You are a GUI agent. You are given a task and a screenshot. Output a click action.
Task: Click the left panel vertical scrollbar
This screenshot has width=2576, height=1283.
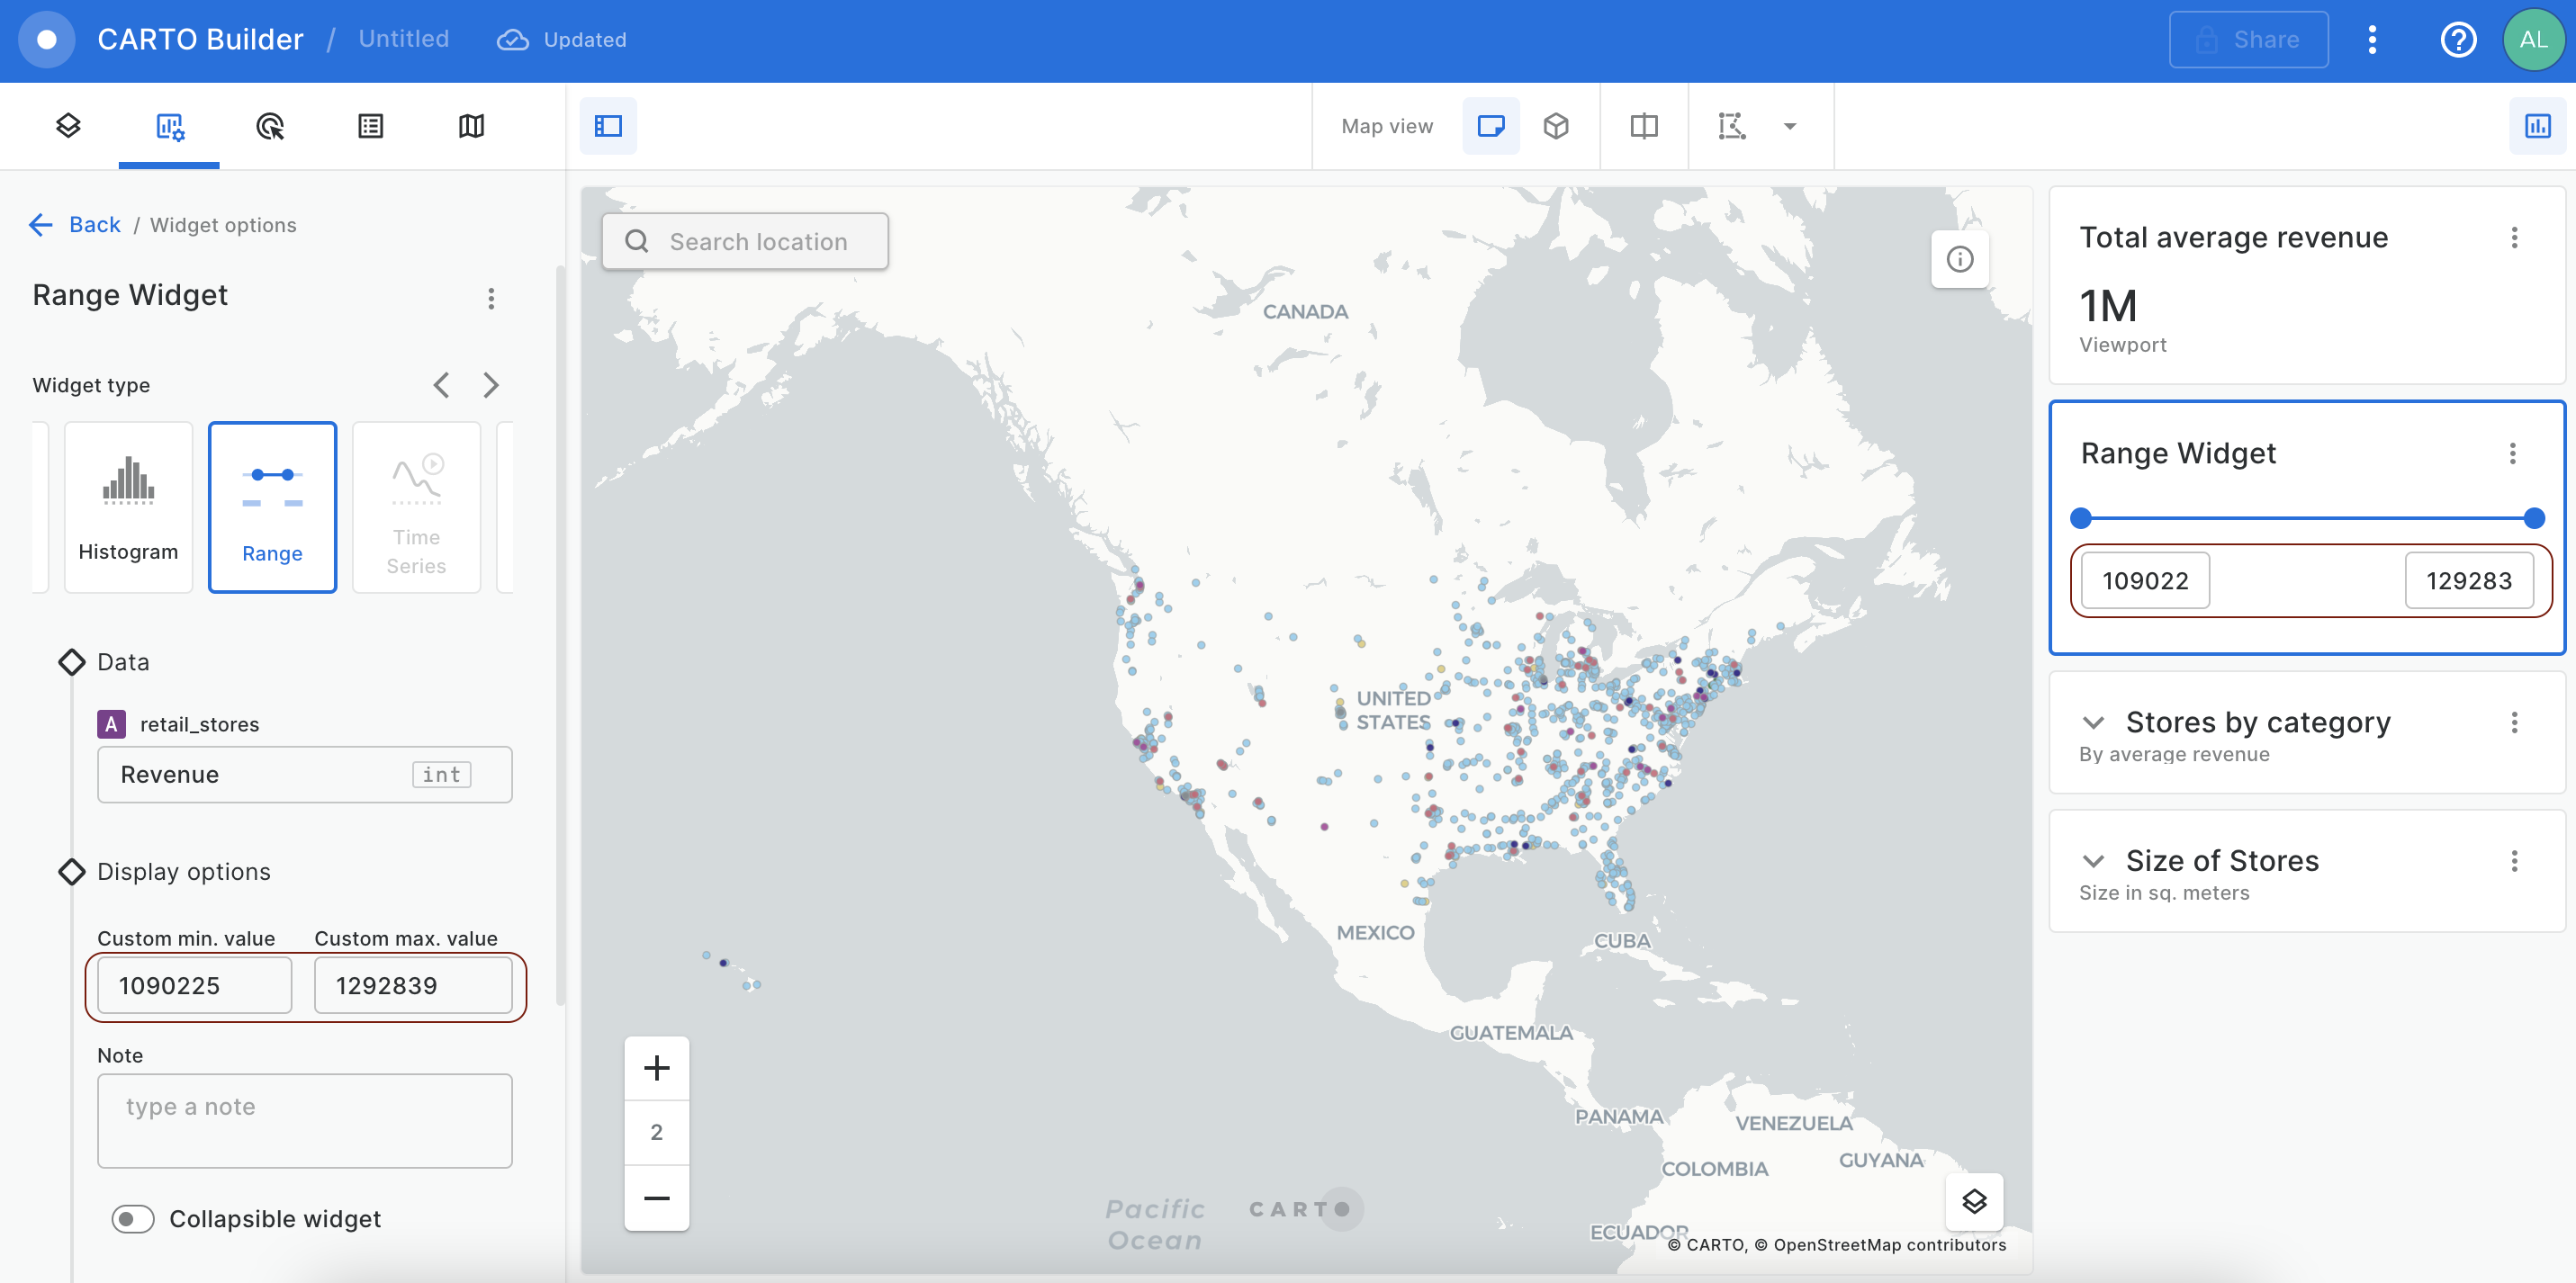(560, 635)
